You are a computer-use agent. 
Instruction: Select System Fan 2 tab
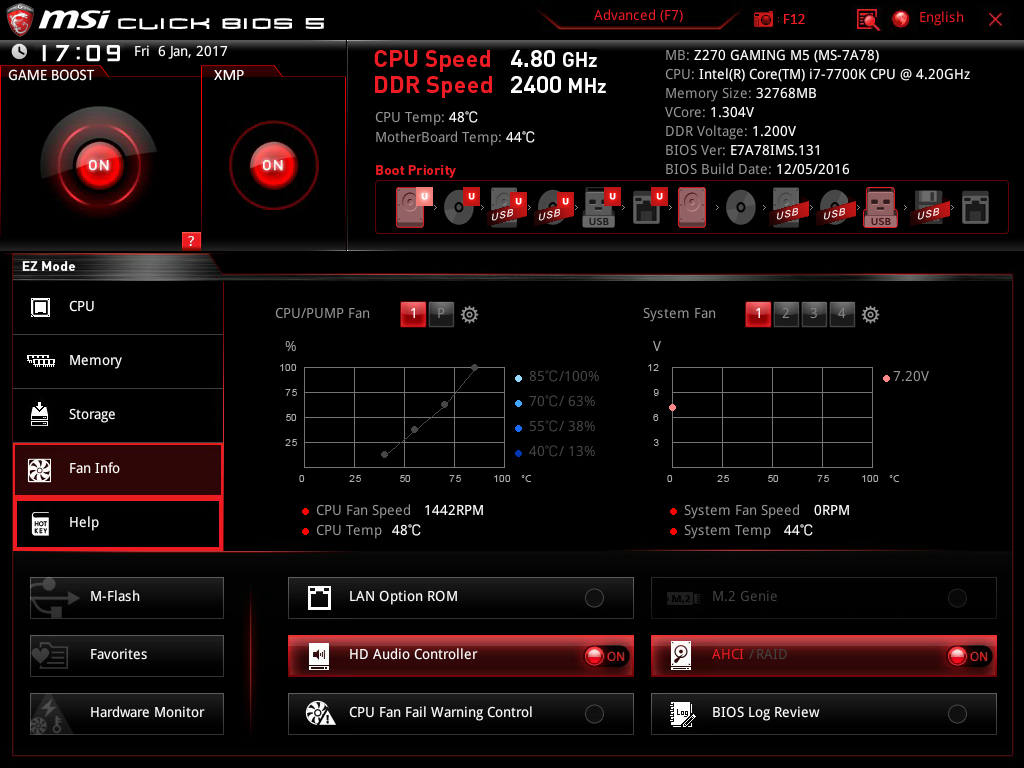point(786,314)
